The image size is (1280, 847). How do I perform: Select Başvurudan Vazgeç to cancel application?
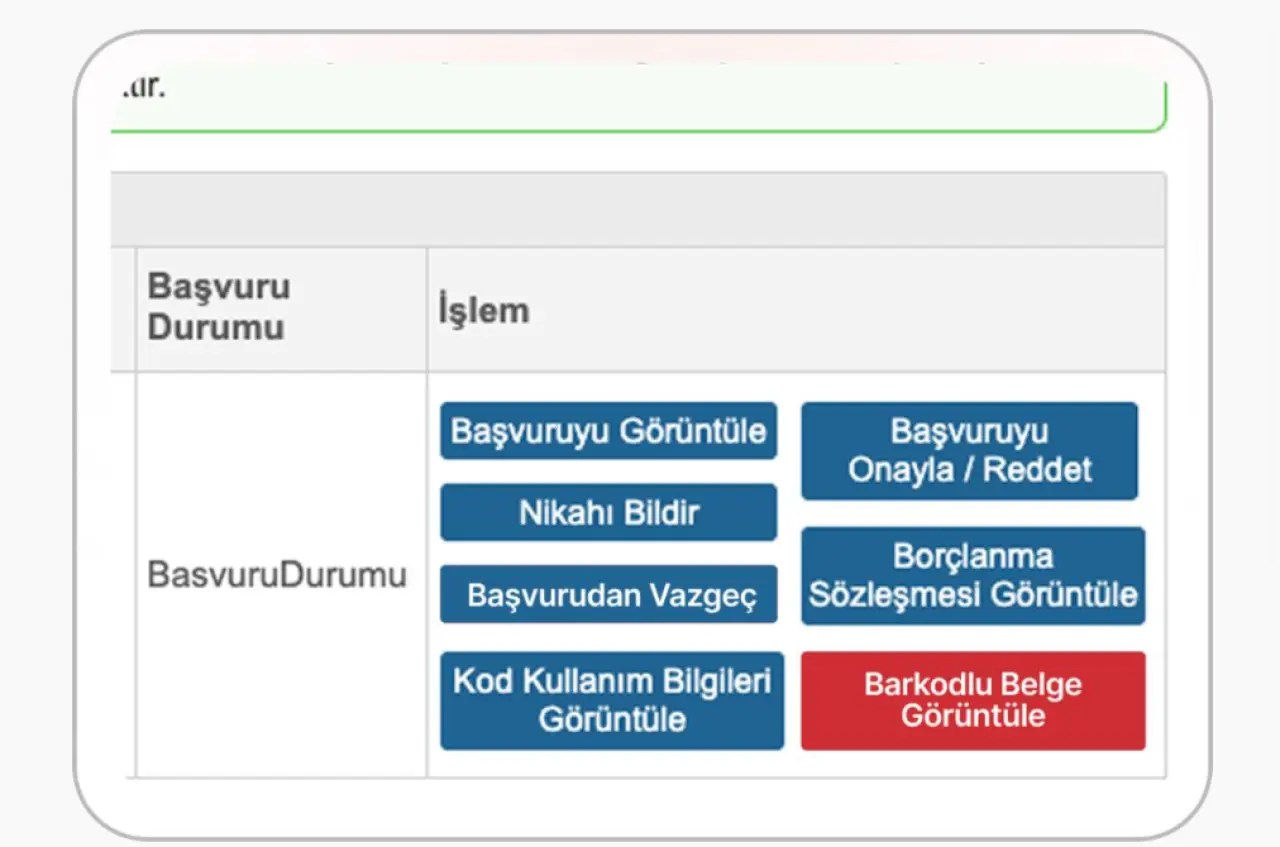pos(608,595)
